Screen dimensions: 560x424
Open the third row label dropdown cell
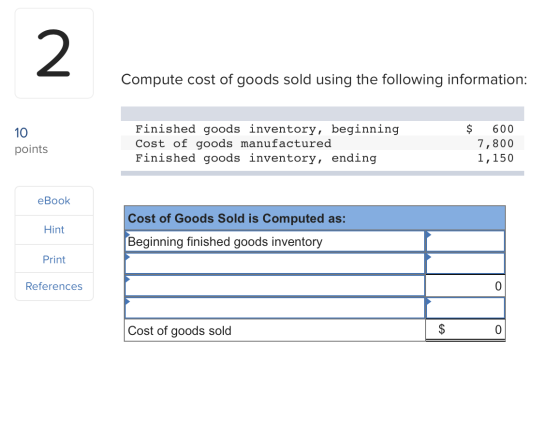(275, 286)
